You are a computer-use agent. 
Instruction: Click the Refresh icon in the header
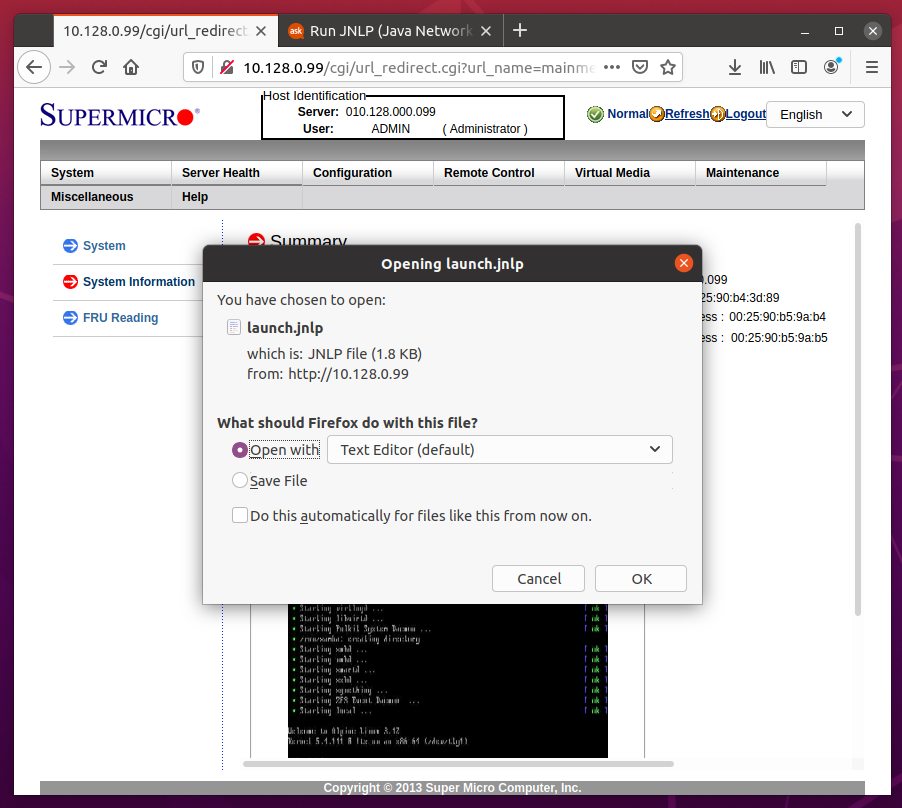(656, 114)
